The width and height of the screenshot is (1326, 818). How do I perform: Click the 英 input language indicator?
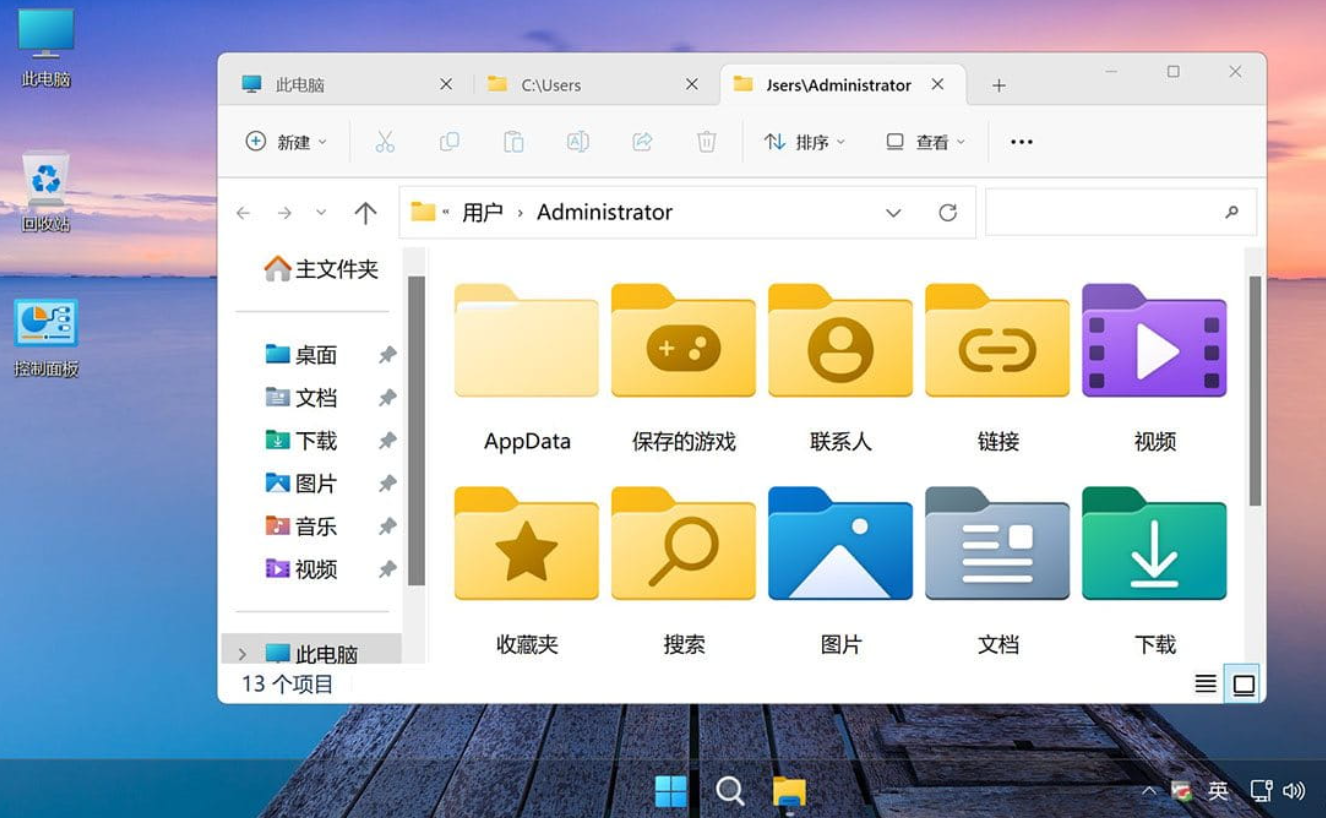(x=1217, y=791)
